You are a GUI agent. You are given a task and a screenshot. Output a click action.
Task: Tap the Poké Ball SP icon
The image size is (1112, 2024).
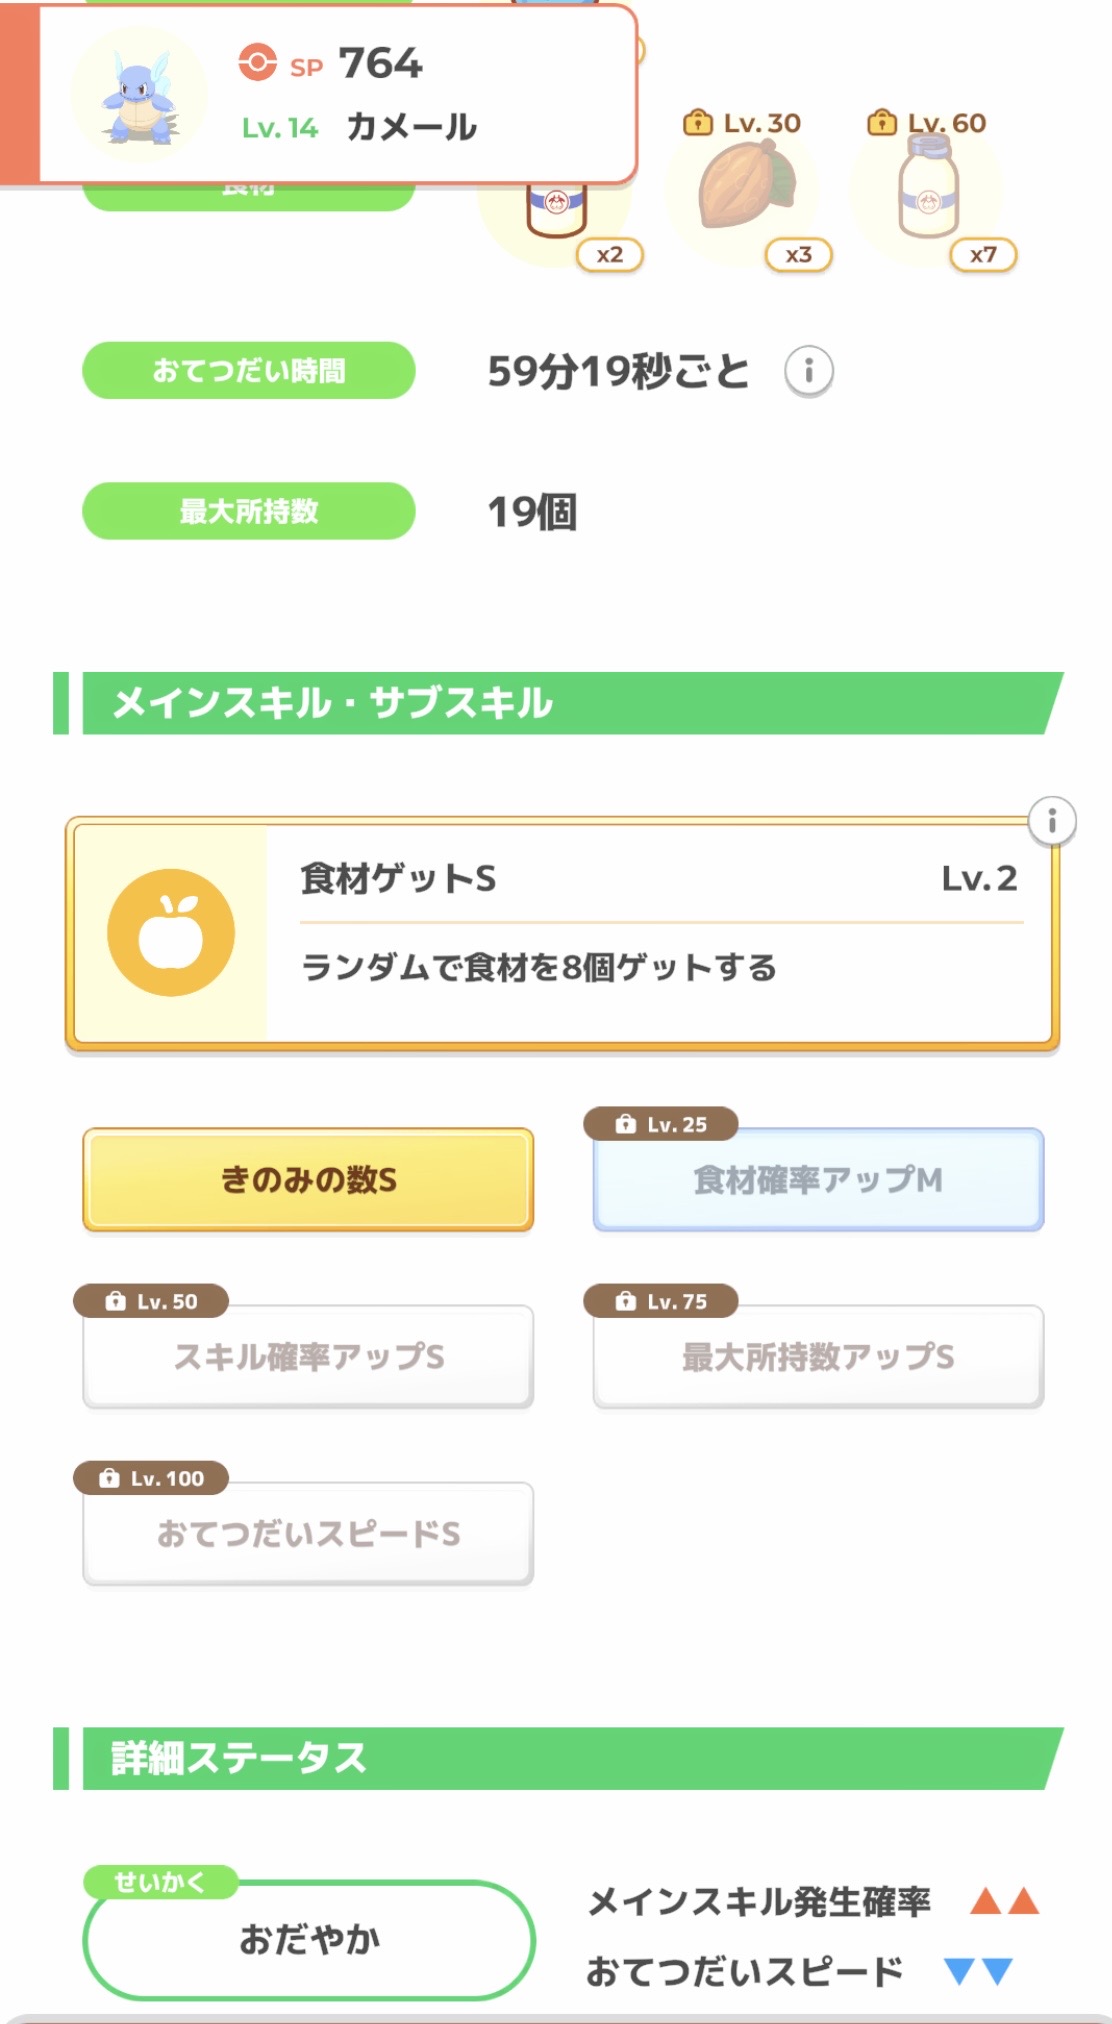[257, 62]
